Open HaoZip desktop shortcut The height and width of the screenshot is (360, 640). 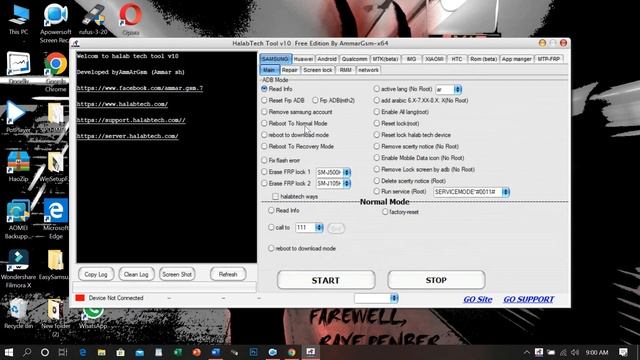tap(18, 165)
